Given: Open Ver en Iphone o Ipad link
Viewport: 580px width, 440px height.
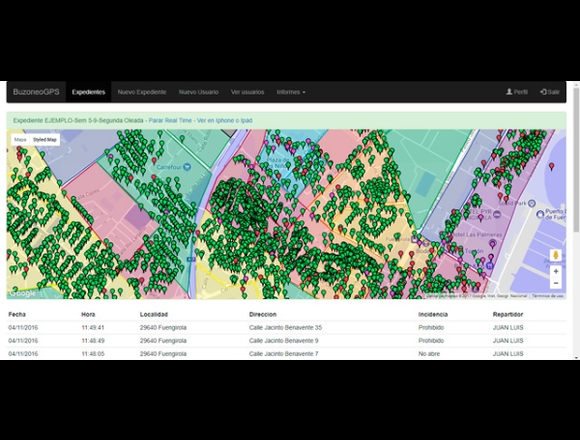Looking at the screenshot, I should click(x=225, y=121).
